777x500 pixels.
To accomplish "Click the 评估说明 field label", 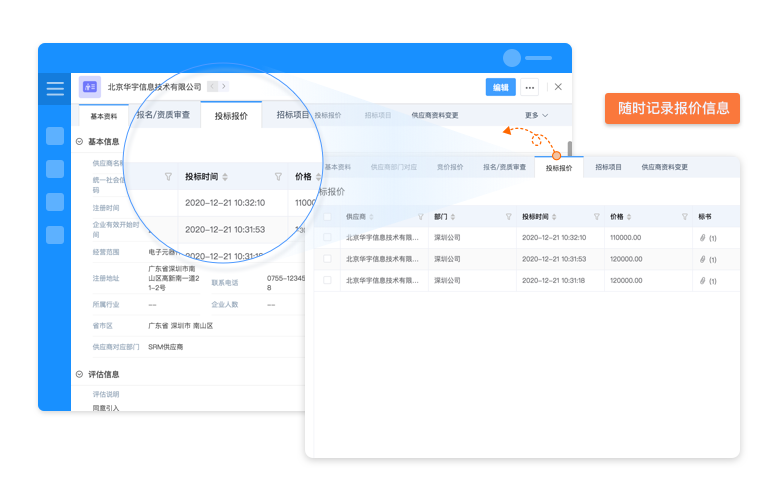I will pos(106,394).
